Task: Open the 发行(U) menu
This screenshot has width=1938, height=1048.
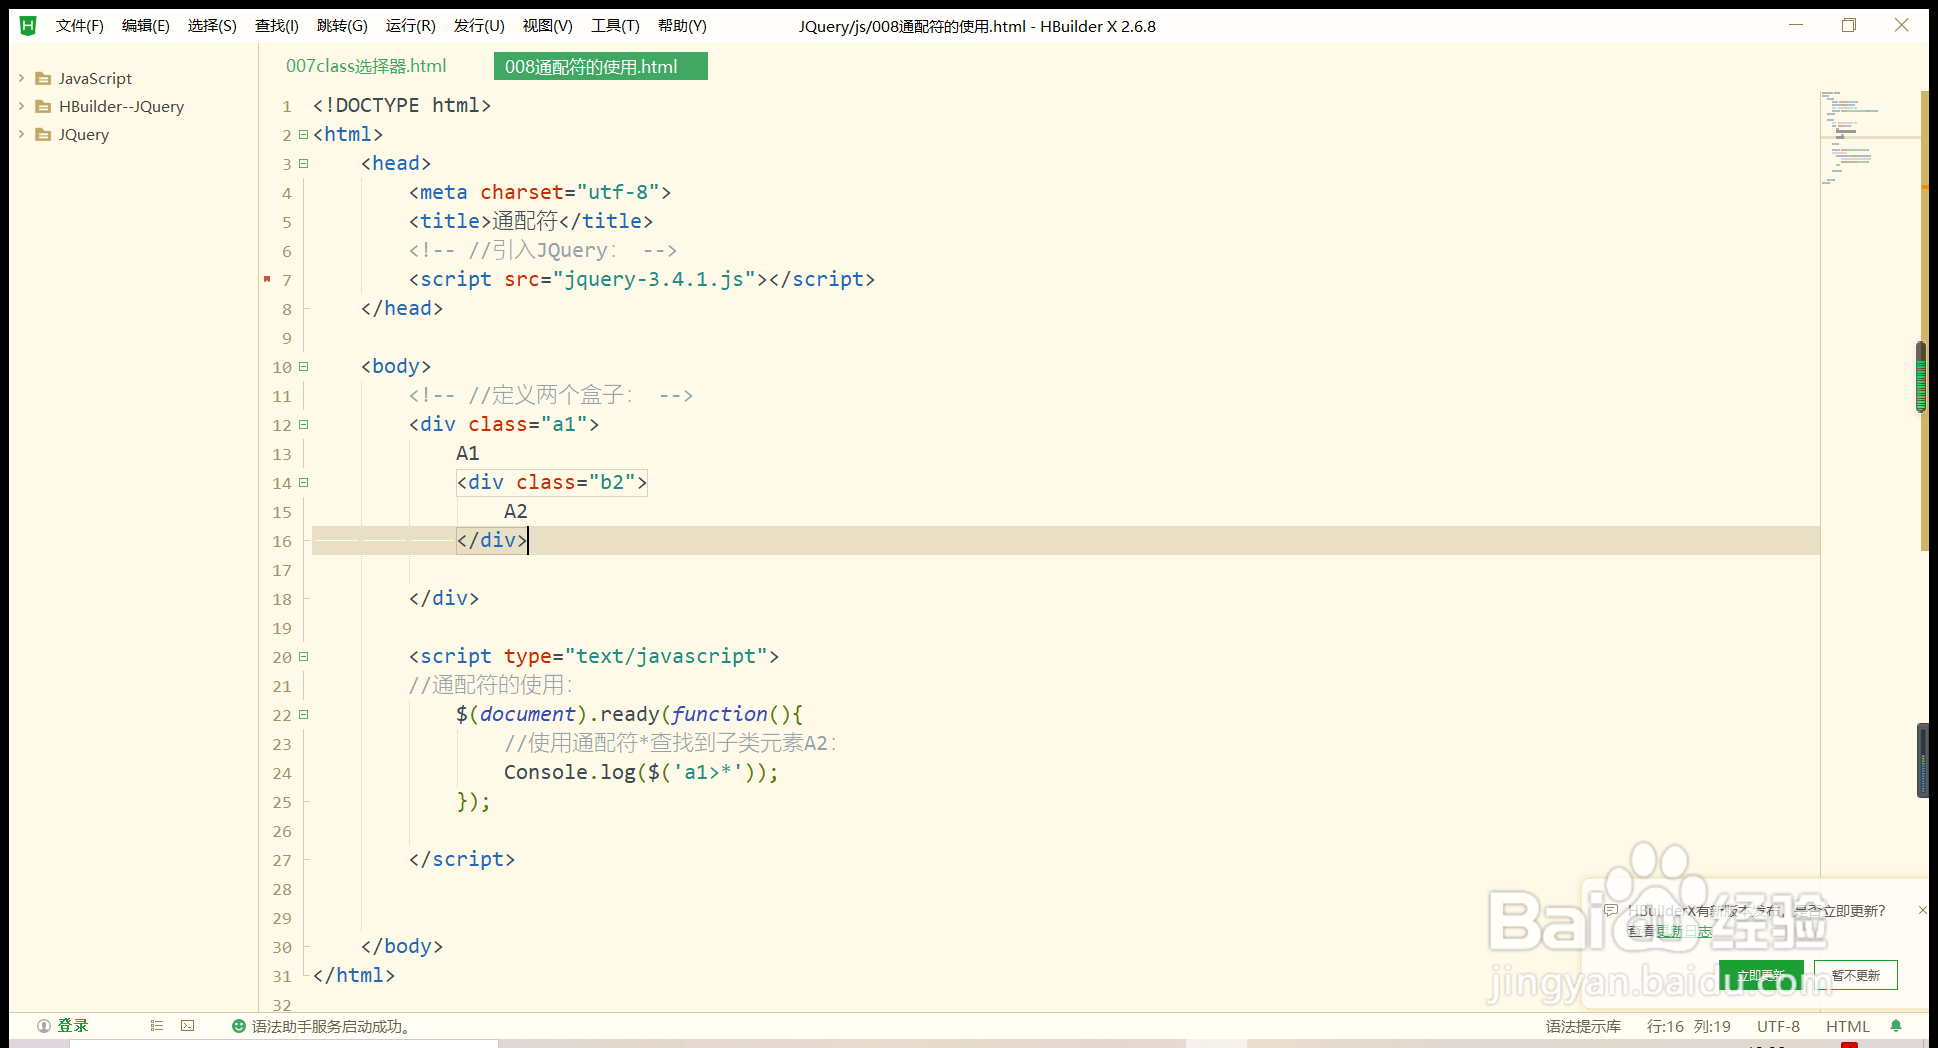Action: [479, 26]
